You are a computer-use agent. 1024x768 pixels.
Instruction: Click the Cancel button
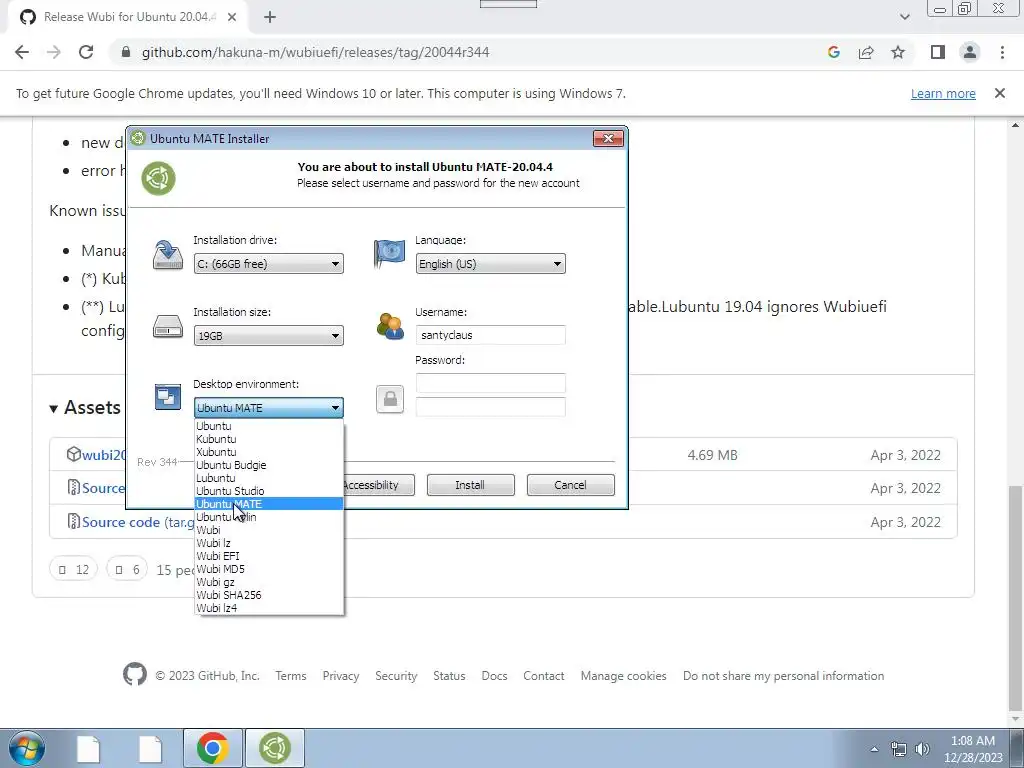tap(570, 485)
